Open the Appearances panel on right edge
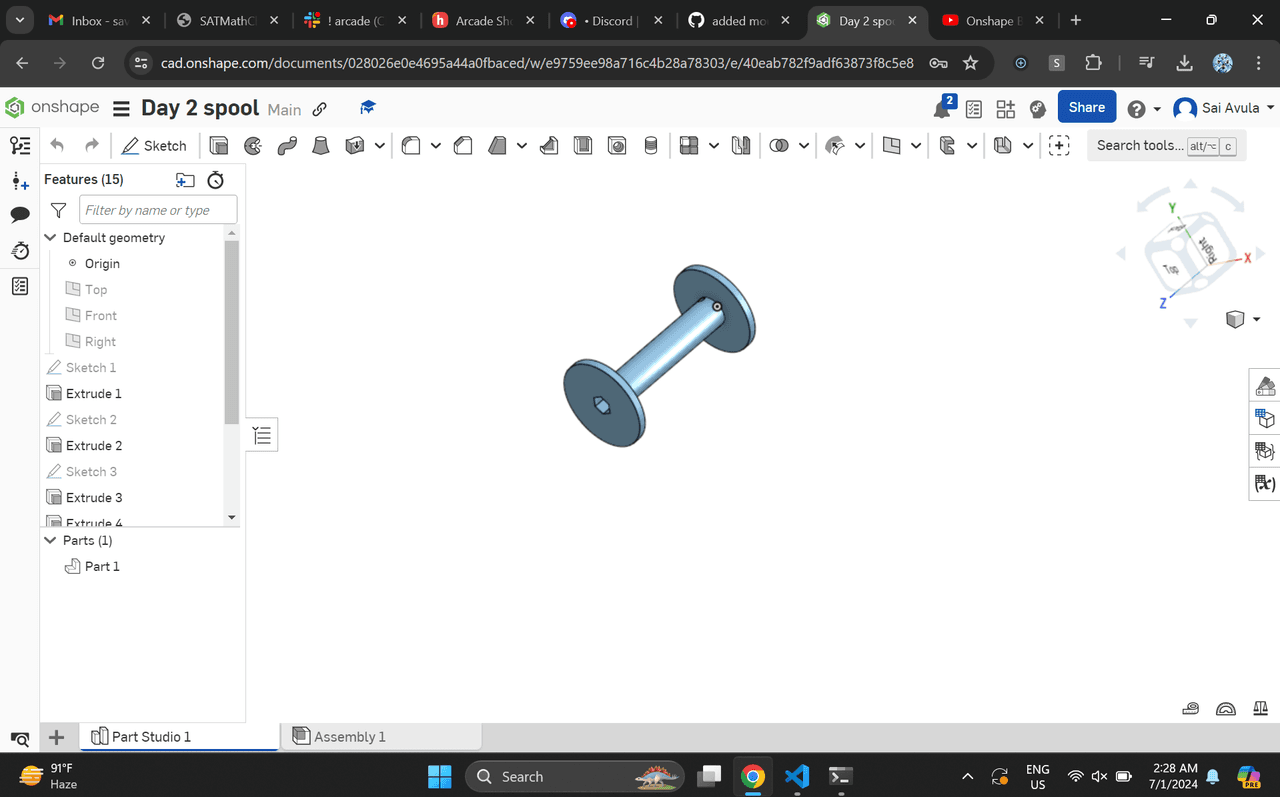1280x797 pixels. (x=1265, y=385)
